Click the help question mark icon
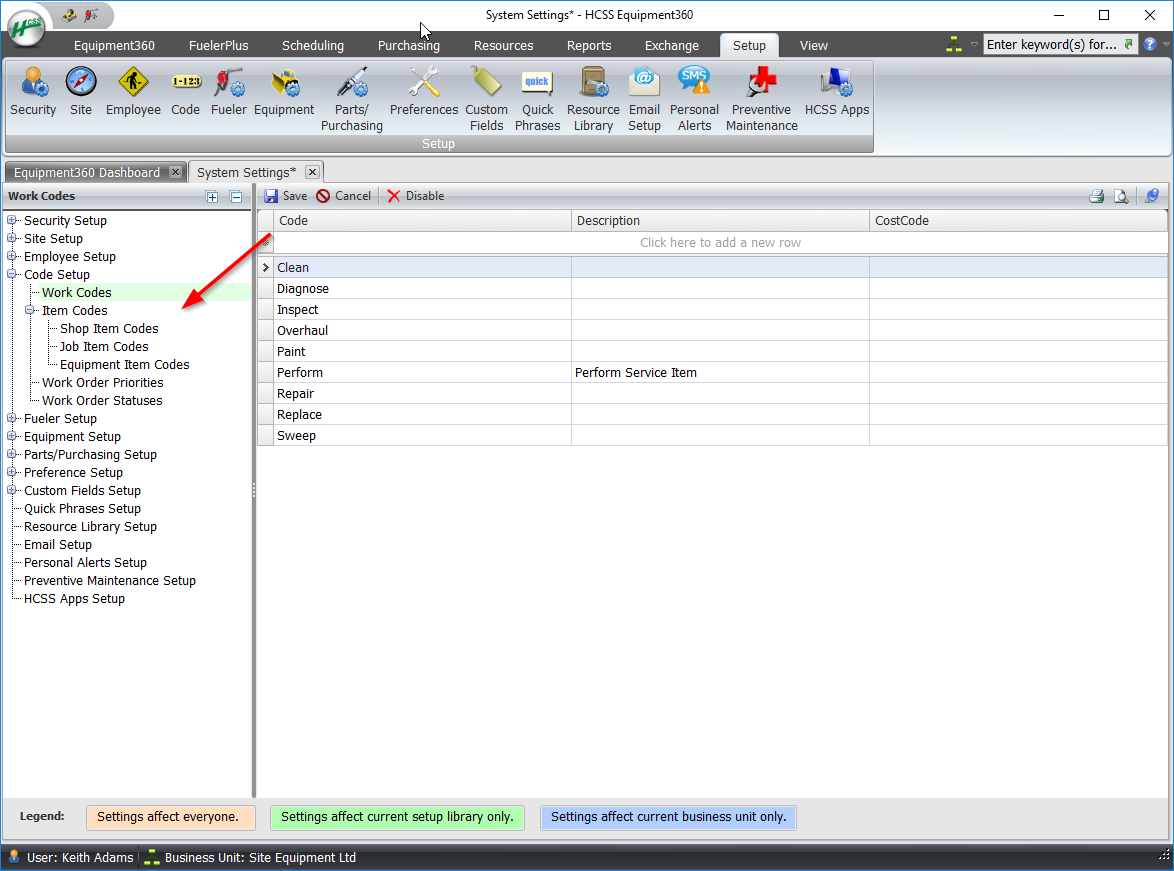The image size is (1174, 871). click(1150, 44)
